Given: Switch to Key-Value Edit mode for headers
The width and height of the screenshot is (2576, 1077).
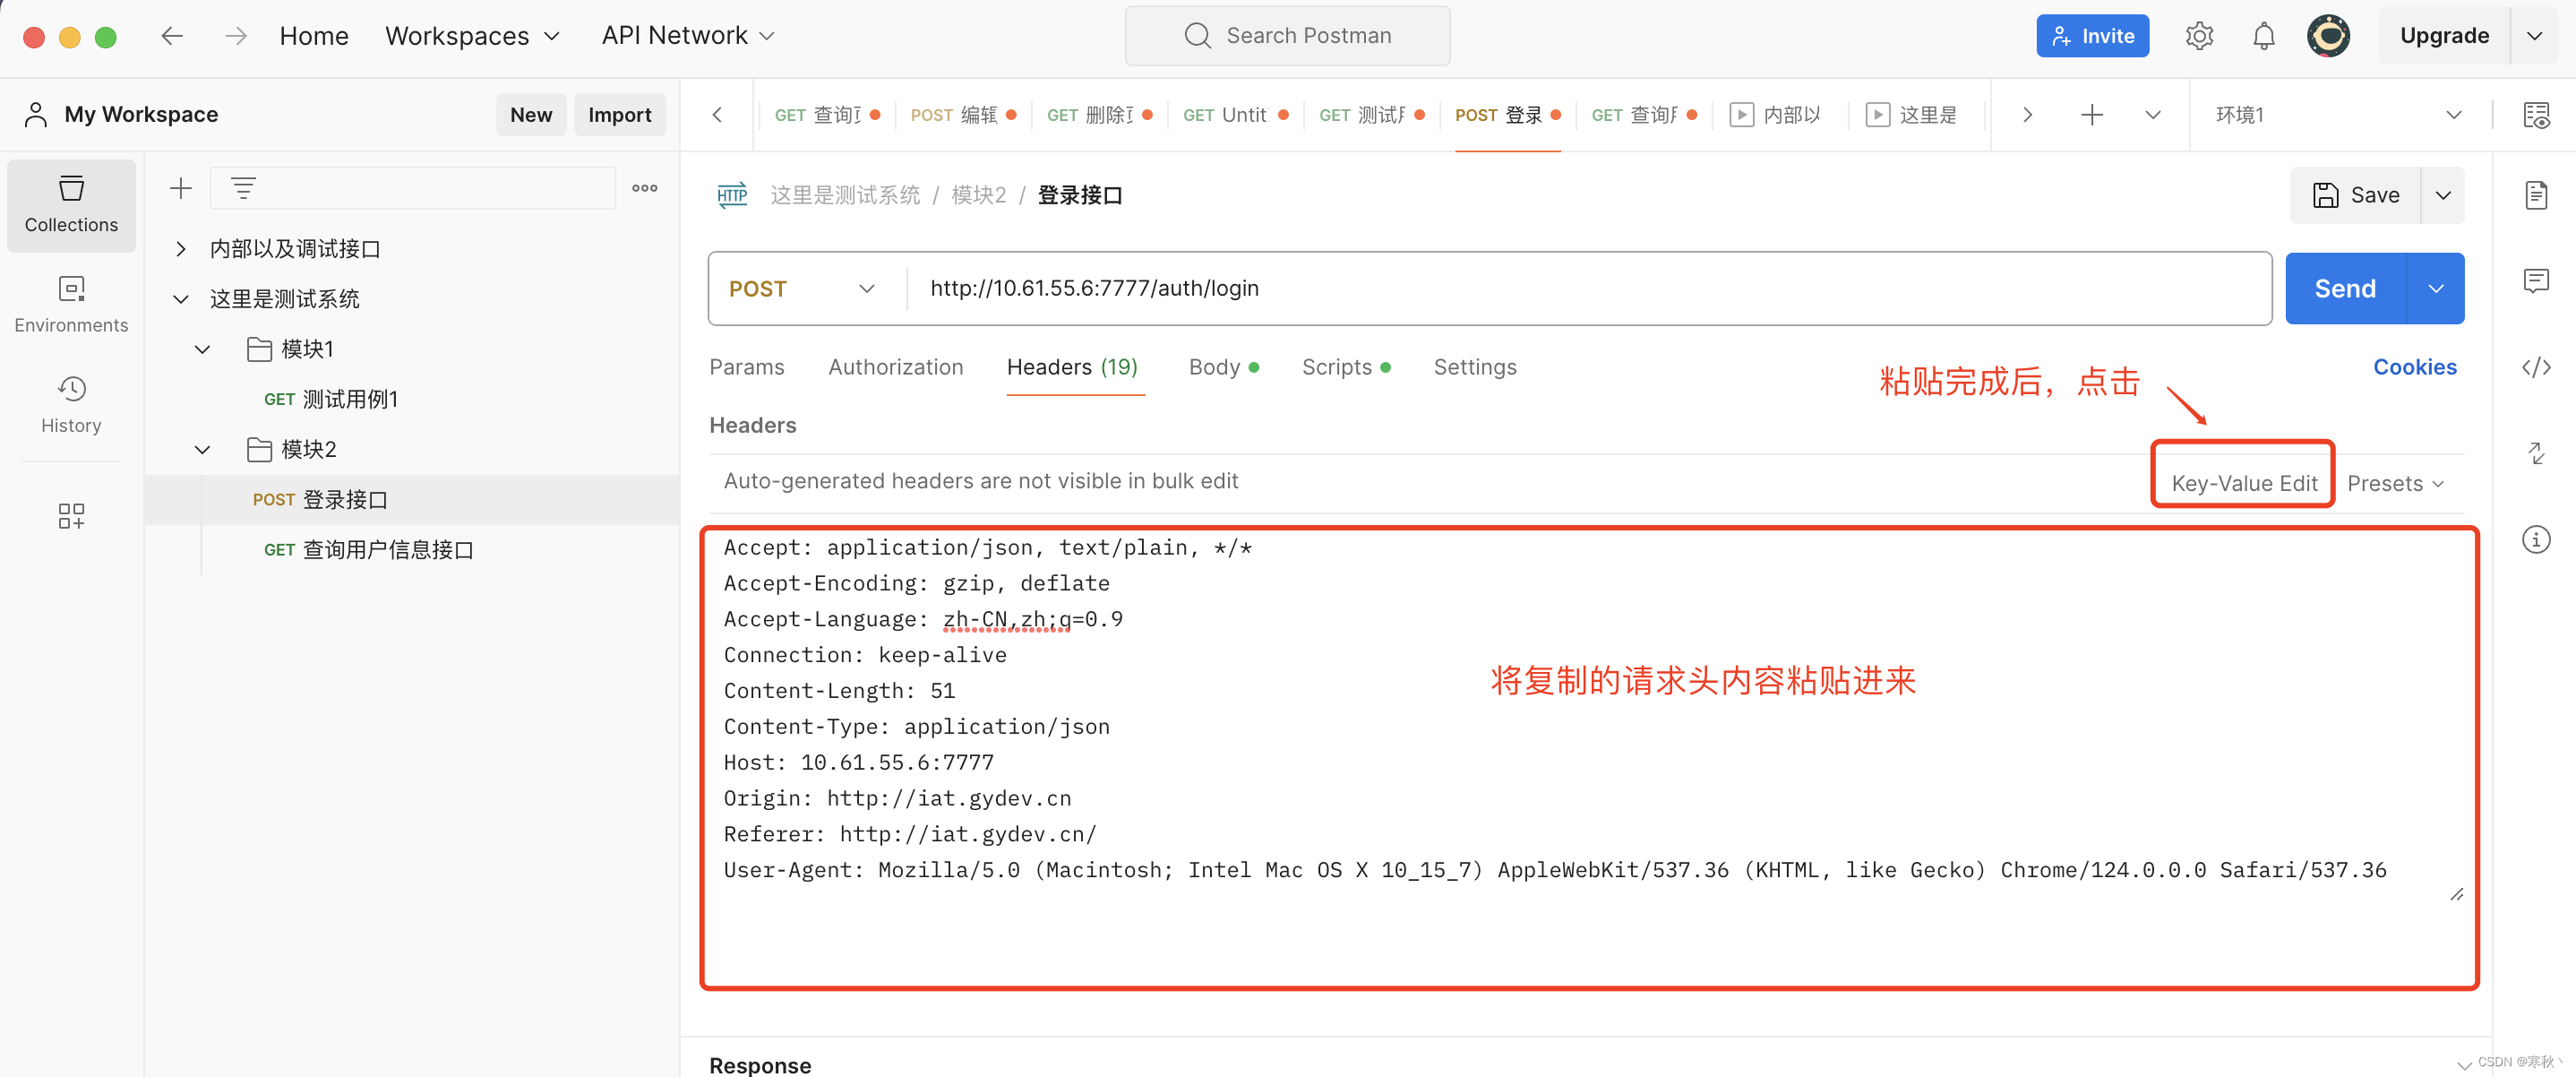Looking at the screenshot, I should (2242, 482).
